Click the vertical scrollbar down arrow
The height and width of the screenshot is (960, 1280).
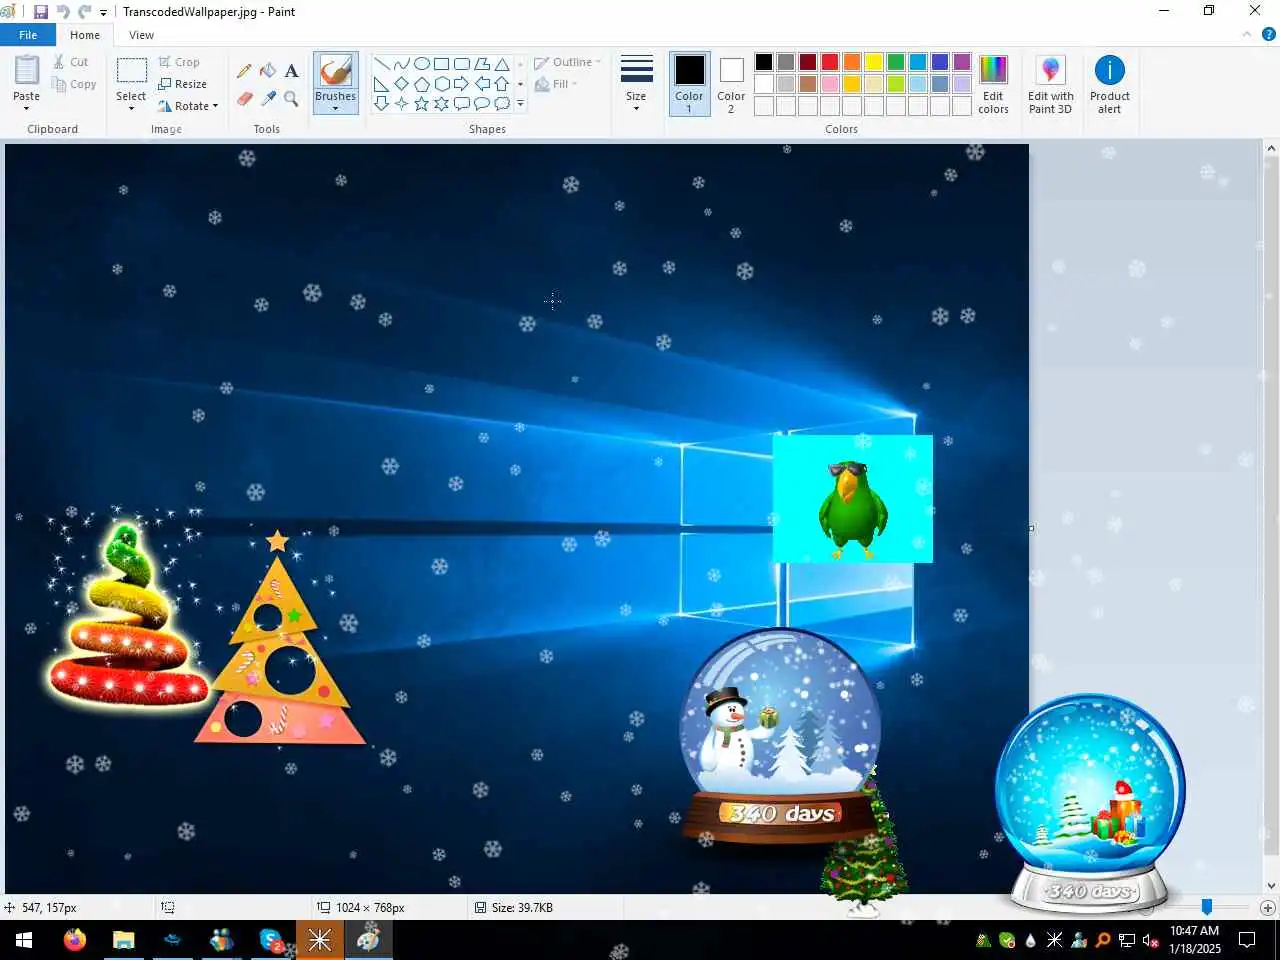coord(1271,886)
